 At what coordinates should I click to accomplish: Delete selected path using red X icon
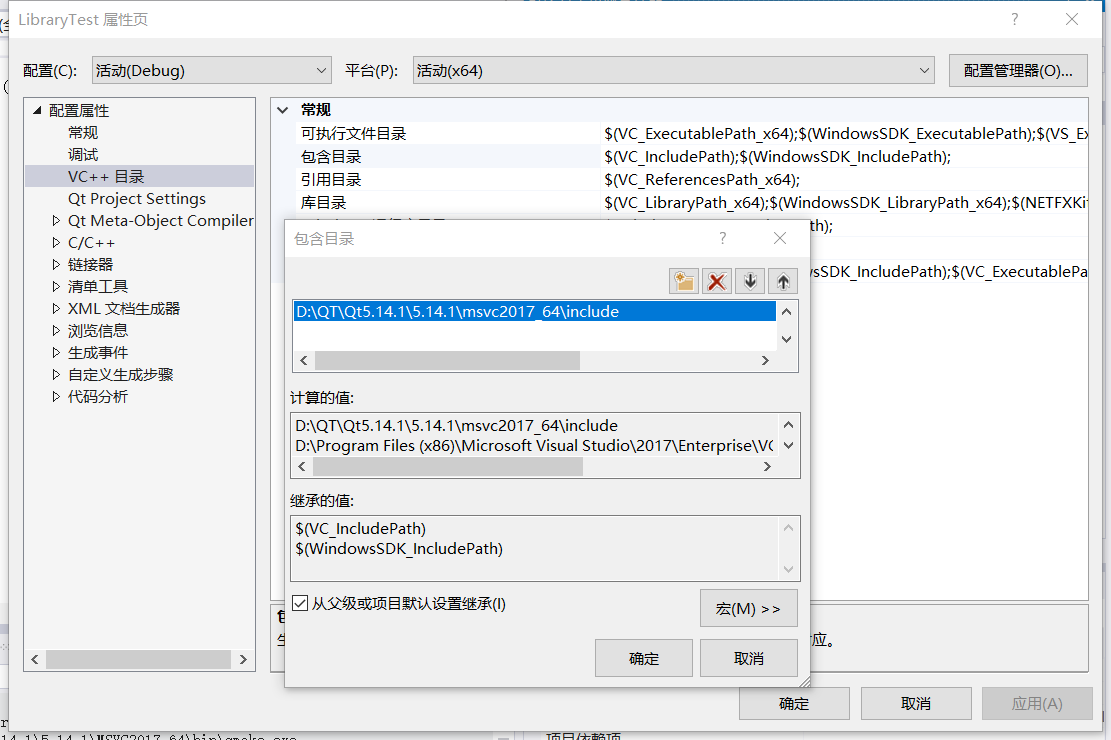coord(717,281)
